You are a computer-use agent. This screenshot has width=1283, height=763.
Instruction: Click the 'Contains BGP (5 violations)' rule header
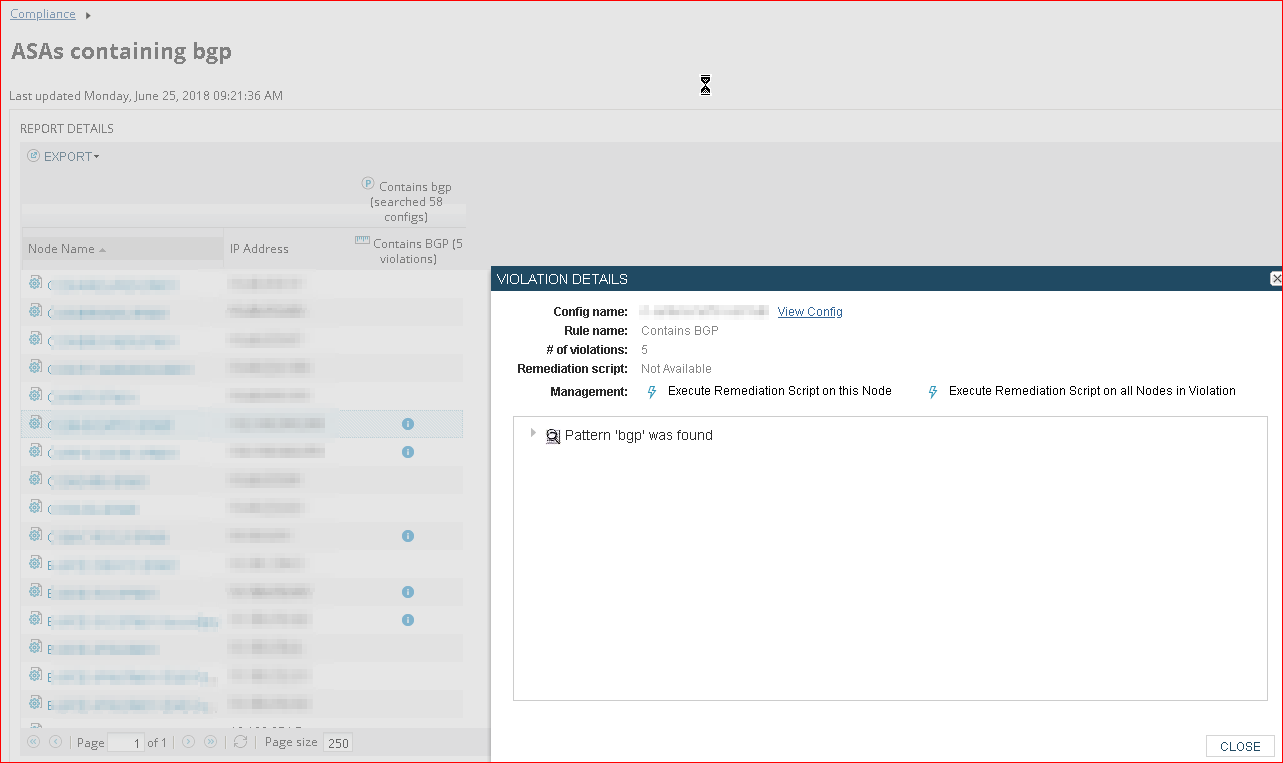coord(410,251)
